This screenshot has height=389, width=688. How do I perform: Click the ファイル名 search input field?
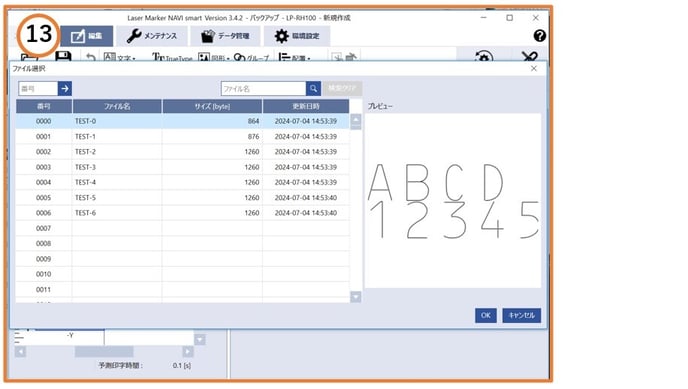coord(263,89)
